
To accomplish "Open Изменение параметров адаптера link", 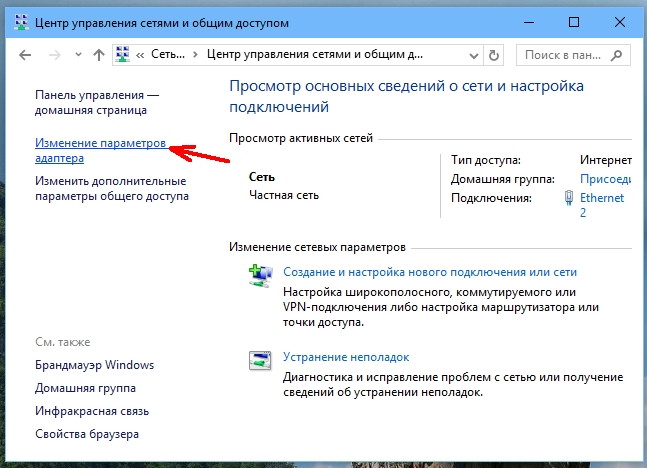I will (x=101, y=150).
